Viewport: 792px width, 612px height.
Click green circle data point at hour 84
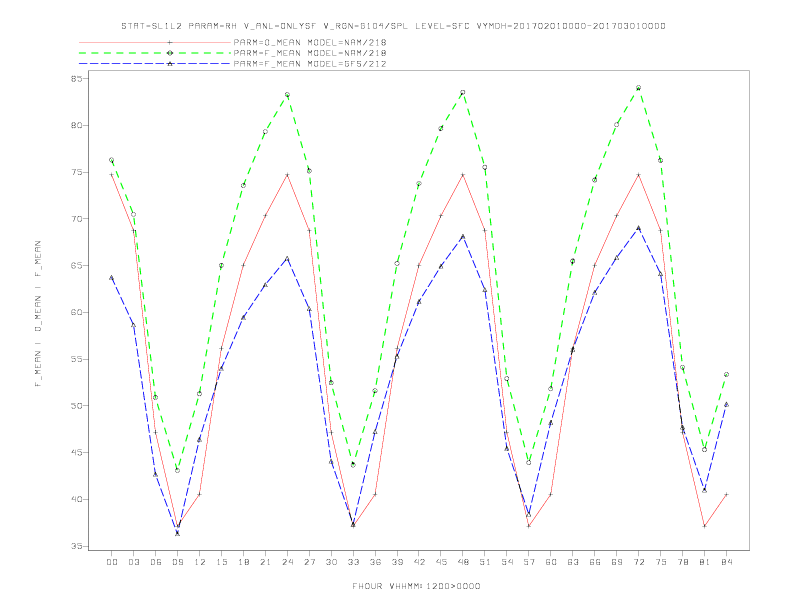click(x=726, y=375)
